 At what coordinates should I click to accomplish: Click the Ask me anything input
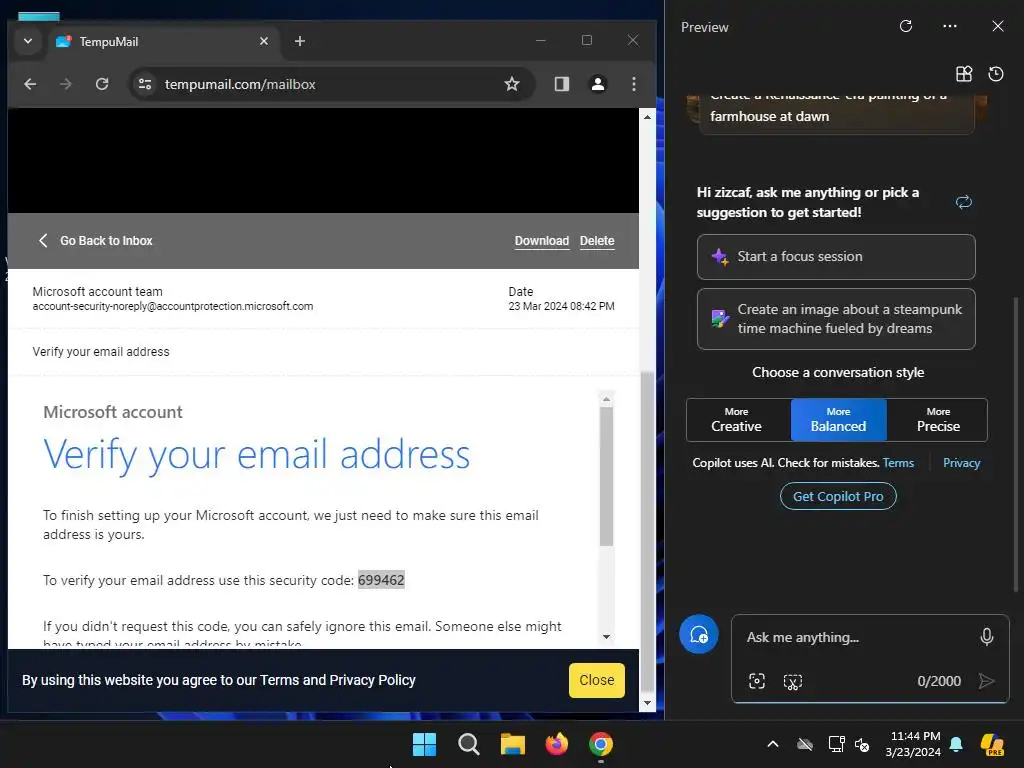click(x=856, y=637)
